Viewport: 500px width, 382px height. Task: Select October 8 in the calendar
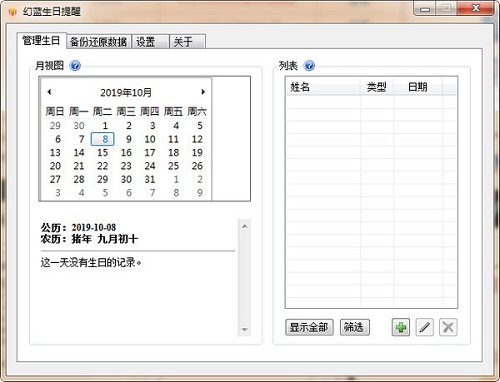click(x=103, y=139)
